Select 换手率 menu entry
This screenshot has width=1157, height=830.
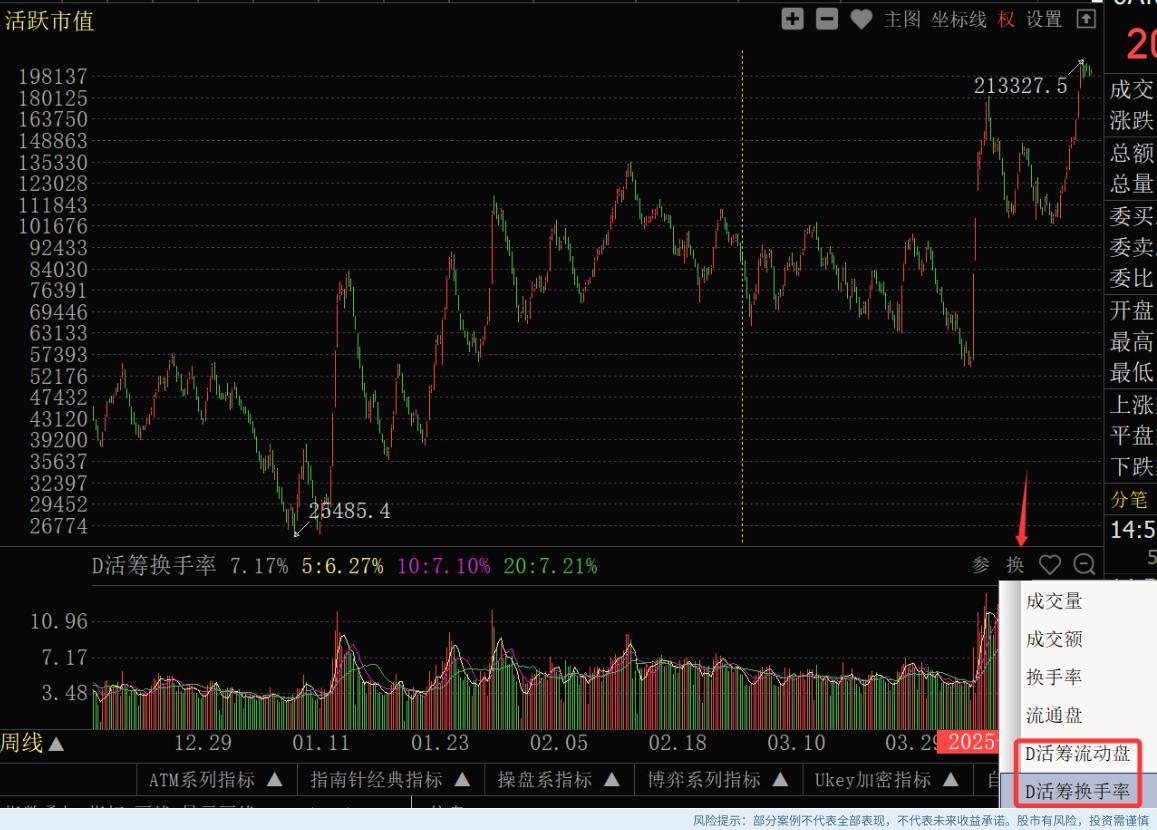pyautogui.click(x=1054, y=677)
